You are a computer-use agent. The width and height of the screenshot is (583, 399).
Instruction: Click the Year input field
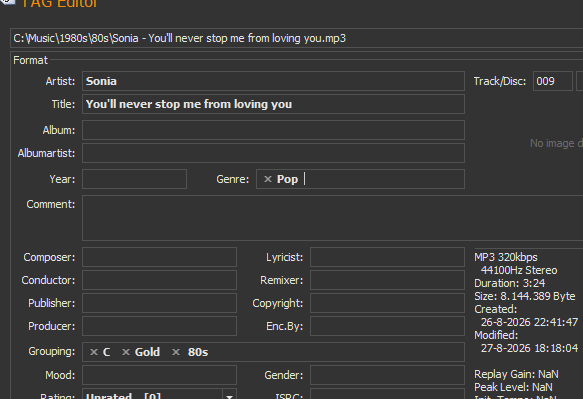coord(134,179)
